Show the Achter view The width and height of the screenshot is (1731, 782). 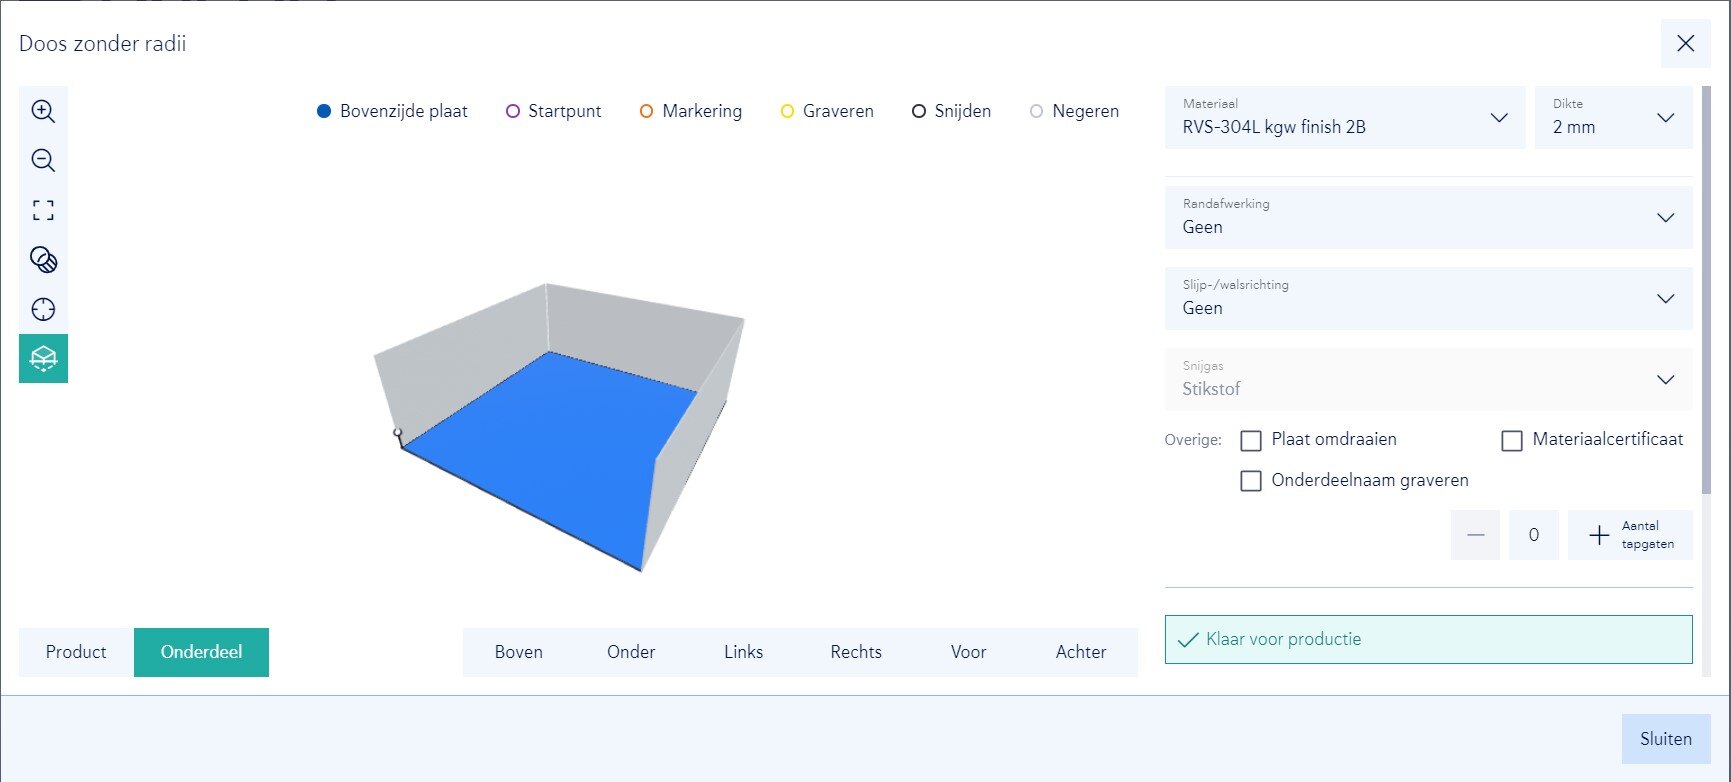1080,652
